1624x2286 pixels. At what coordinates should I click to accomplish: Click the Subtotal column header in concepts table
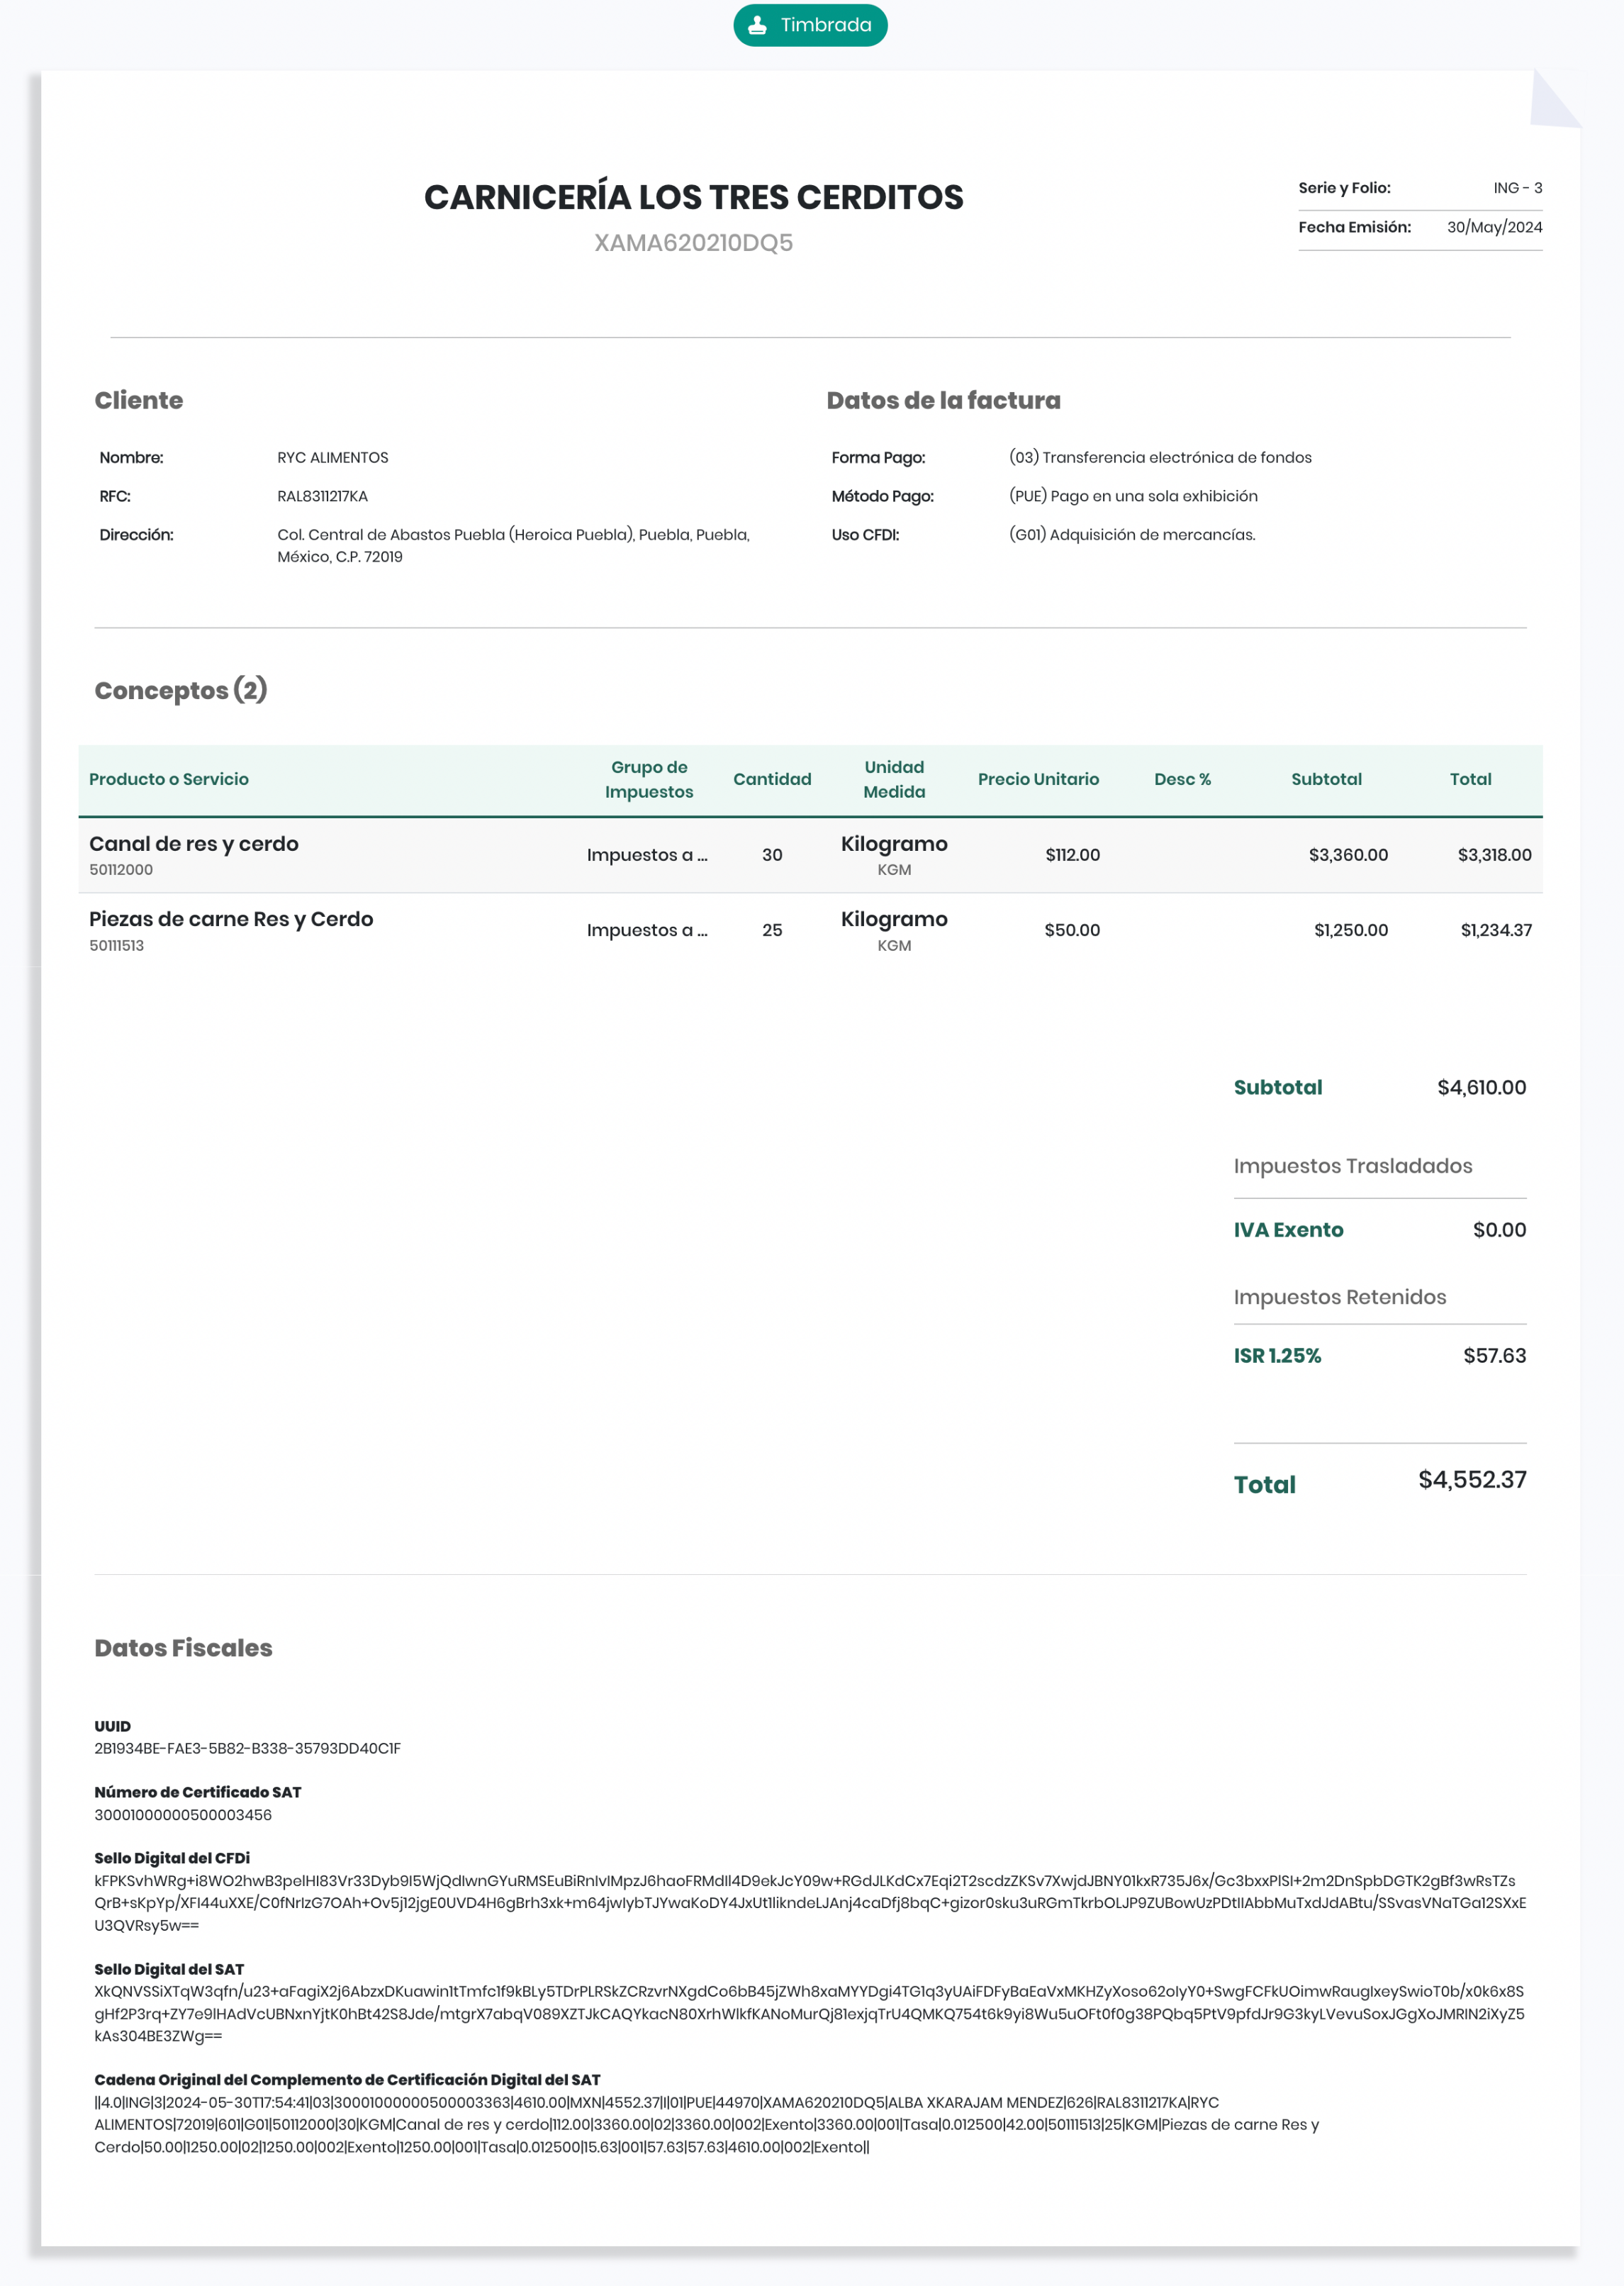pyautogui.click(x=1326, y=779)
